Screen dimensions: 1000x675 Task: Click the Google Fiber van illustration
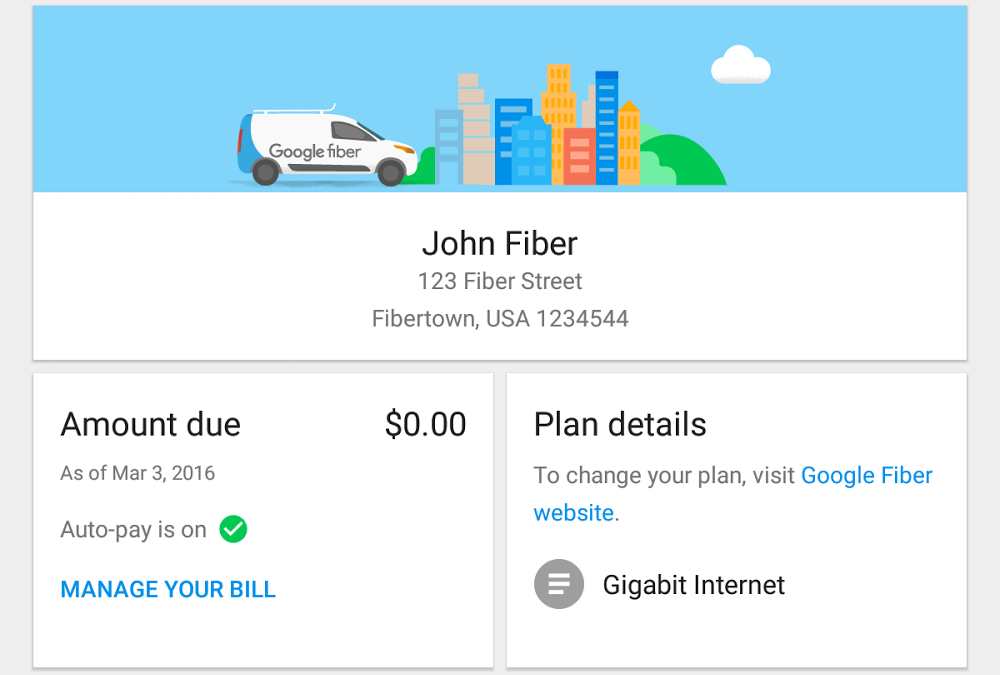click(x=326, y=146)
